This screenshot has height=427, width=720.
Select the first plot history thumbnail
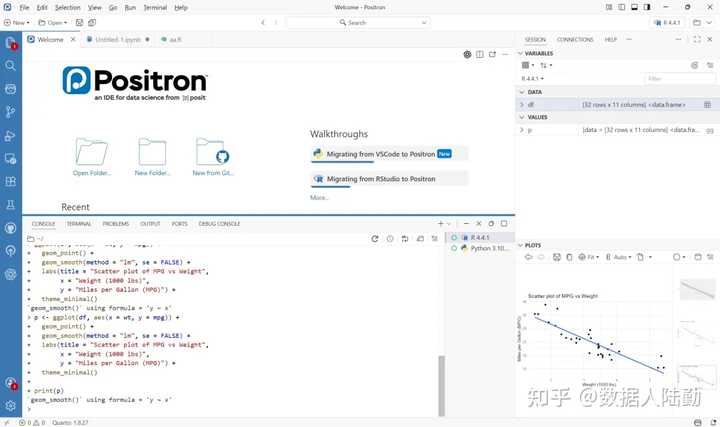(697, 289)
